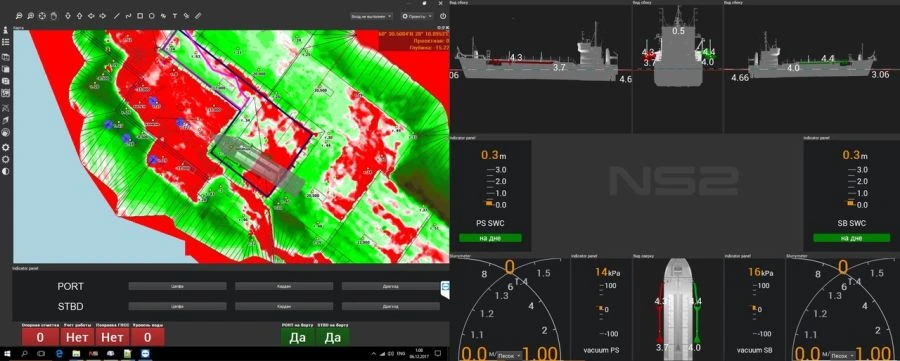Toggle the PORT on board 'Да' indicator
Screen dimensions: 900x361
coord(297,337)
